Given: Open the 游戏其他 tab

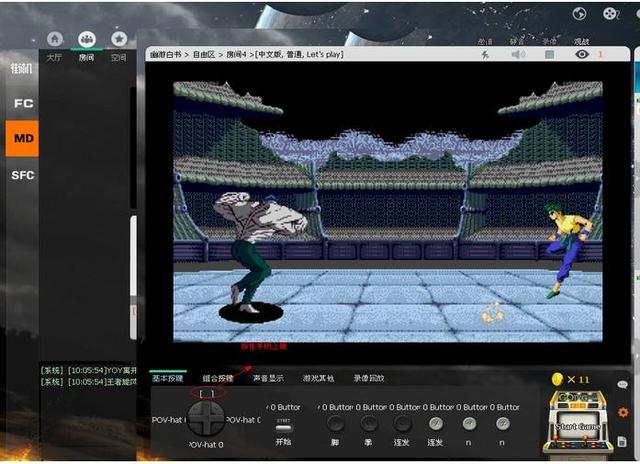Looking at the screenshot, I should pos(318,378).
